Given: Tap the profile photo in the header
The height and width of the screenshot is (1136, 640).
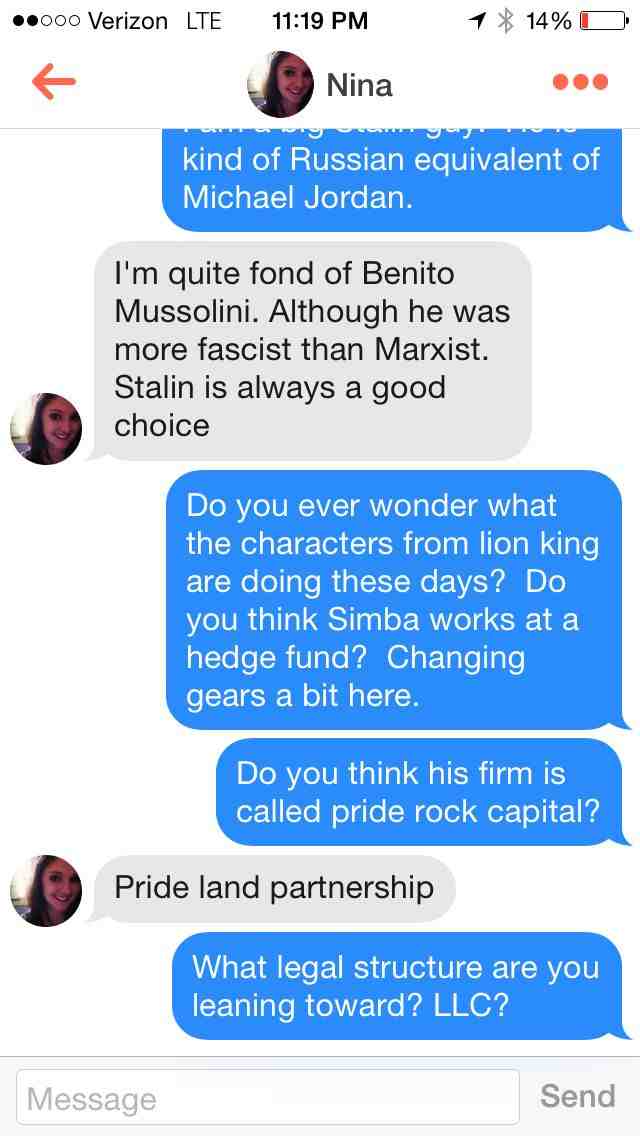Looking at the screenshot, I should pos(280,84).
